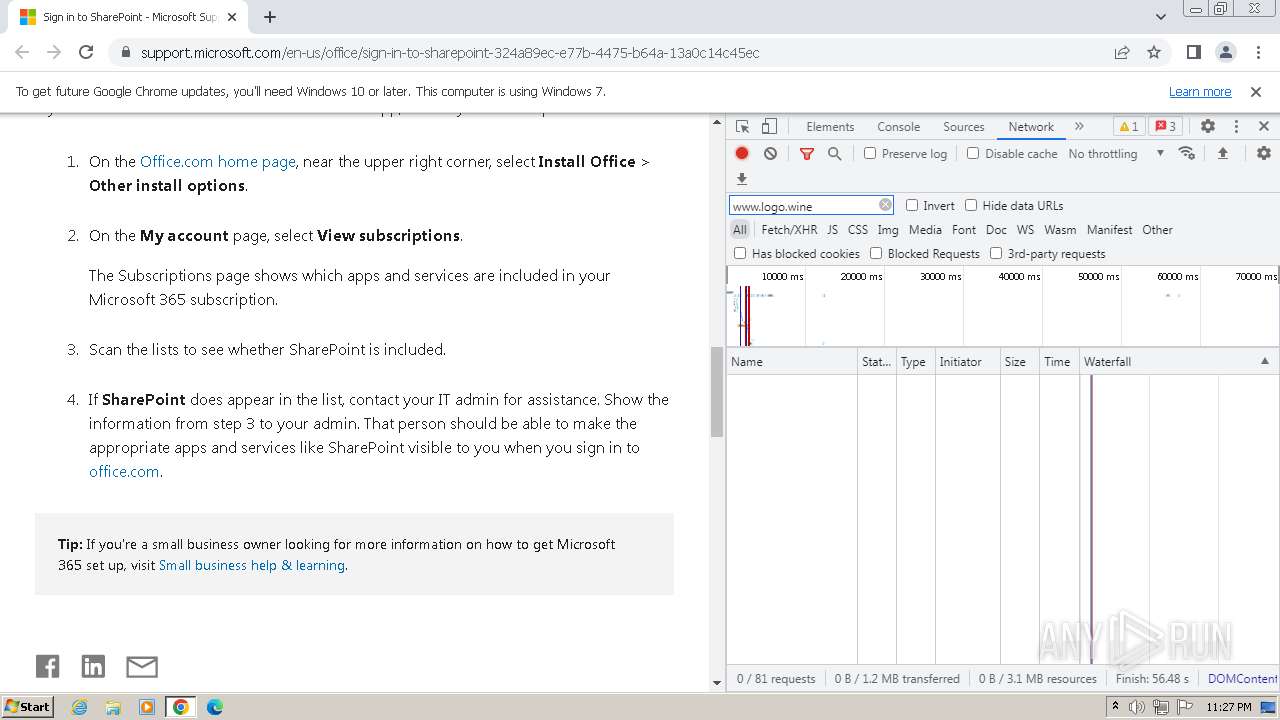Open the office.com link in step 4

click(x=124, y=471)
